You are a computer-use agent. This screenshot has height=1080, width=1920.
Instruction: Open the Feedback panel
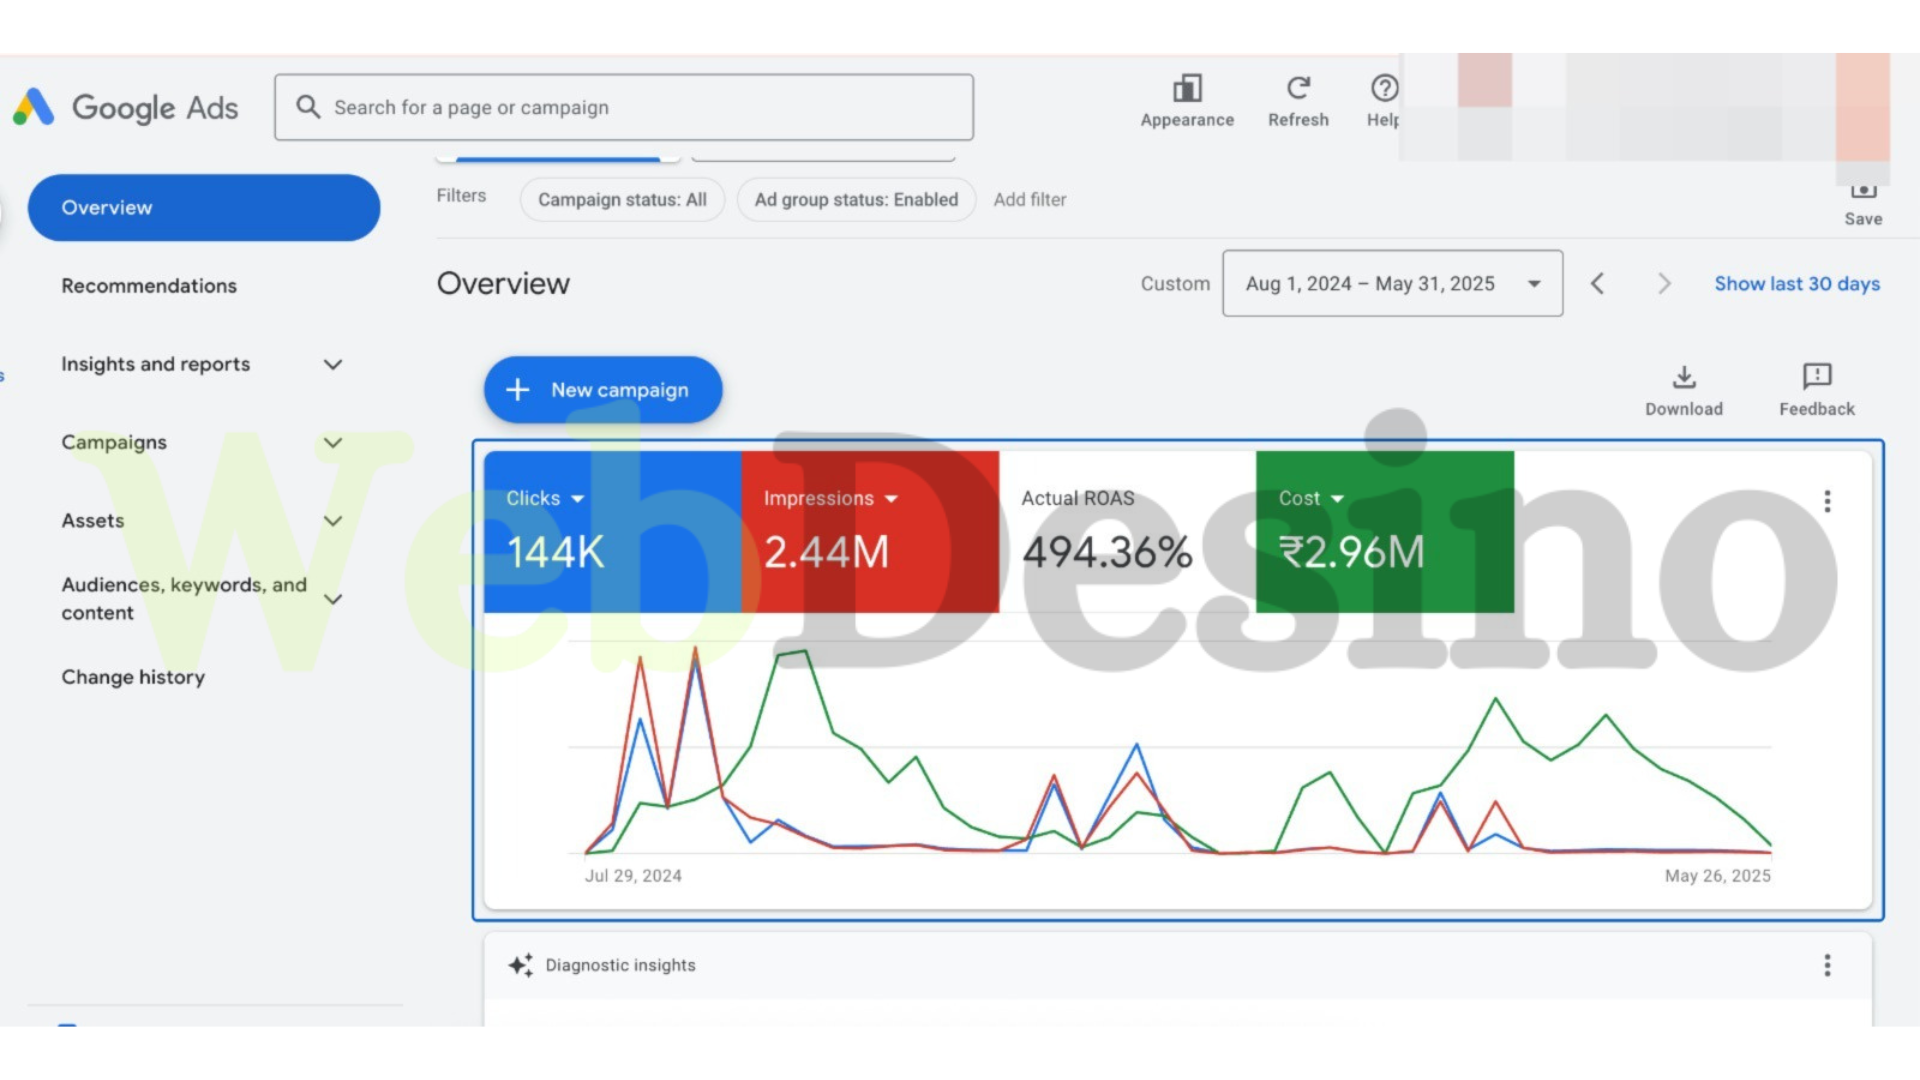tap(1816, 378)
